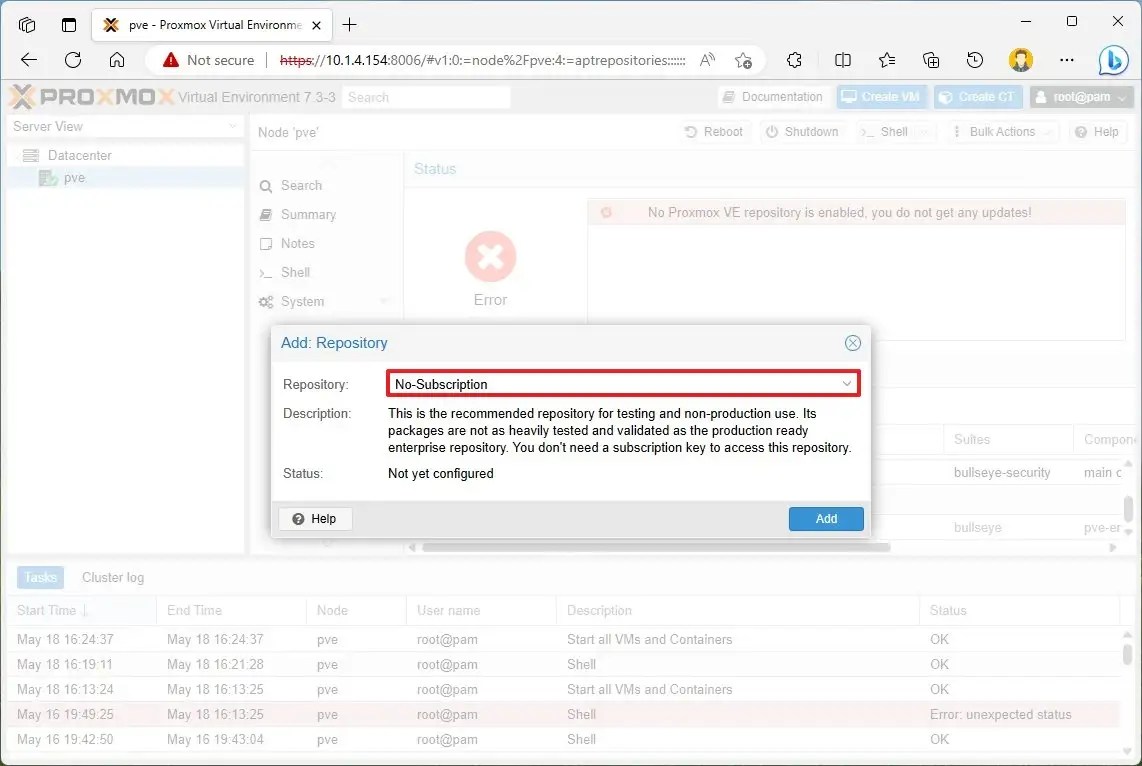Open a new browser tab
This screenshot has height=766, width=1142.
tap(350, 25)
